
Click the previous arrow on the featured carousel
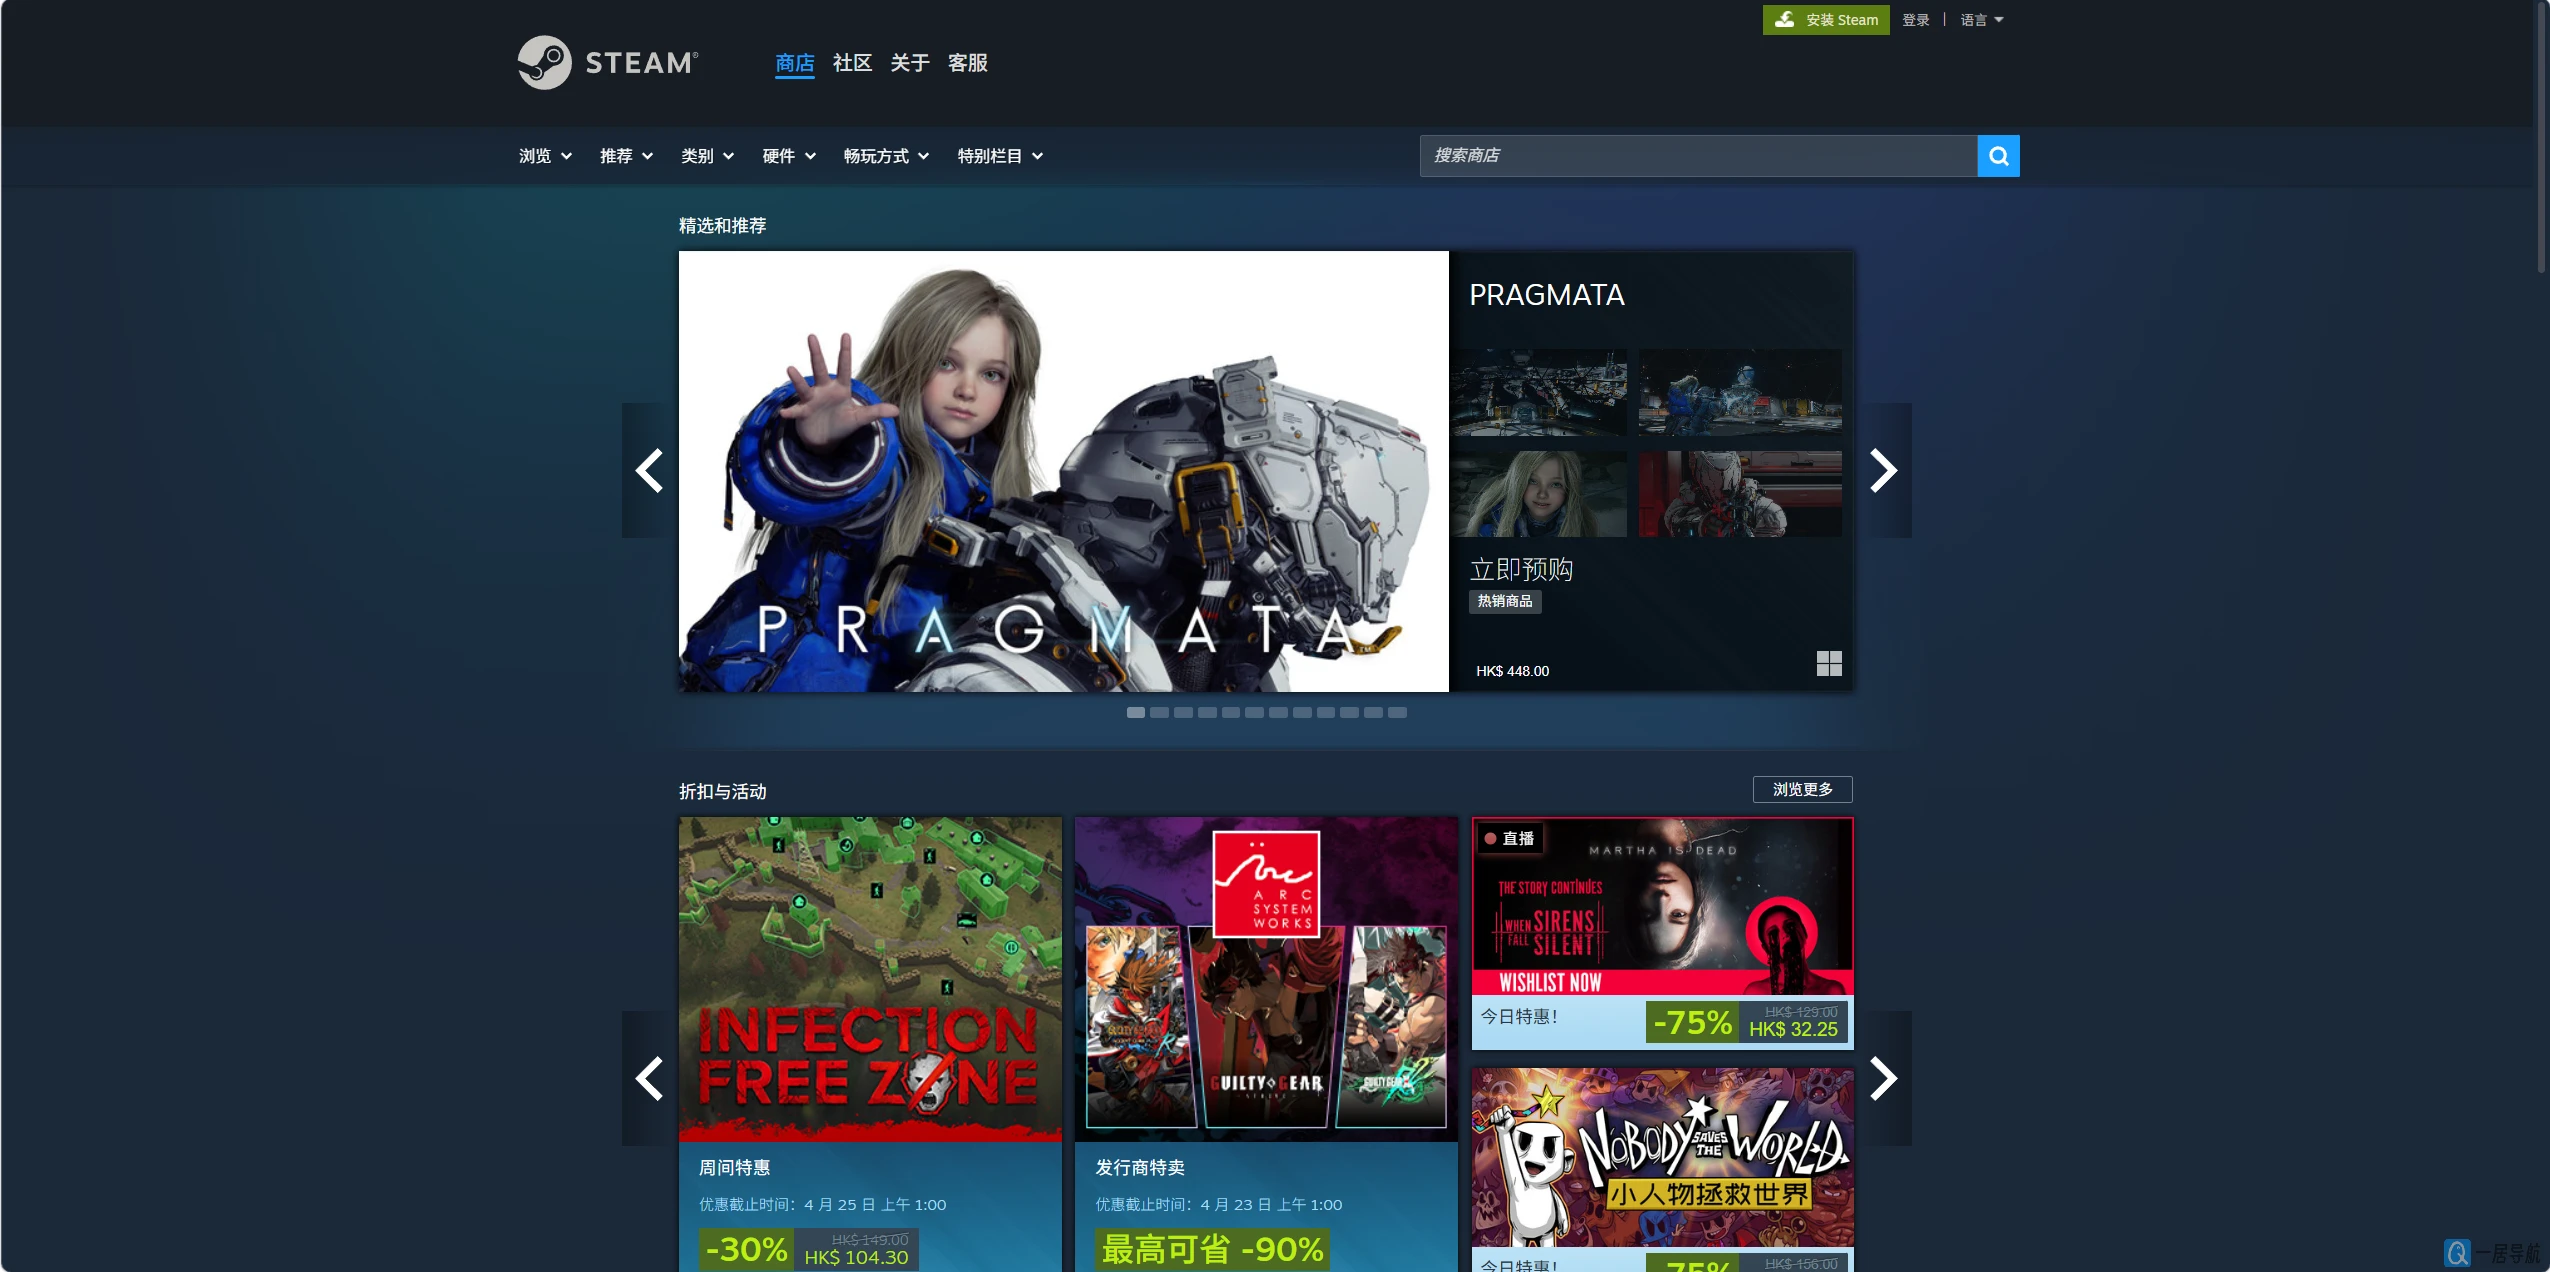tap(651, 470)
